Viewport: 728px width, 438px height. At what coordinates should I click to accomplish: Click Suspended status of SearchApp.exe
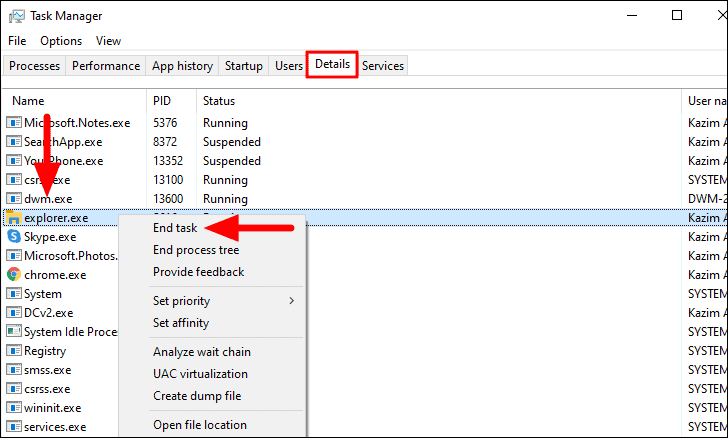pos(232,142)
